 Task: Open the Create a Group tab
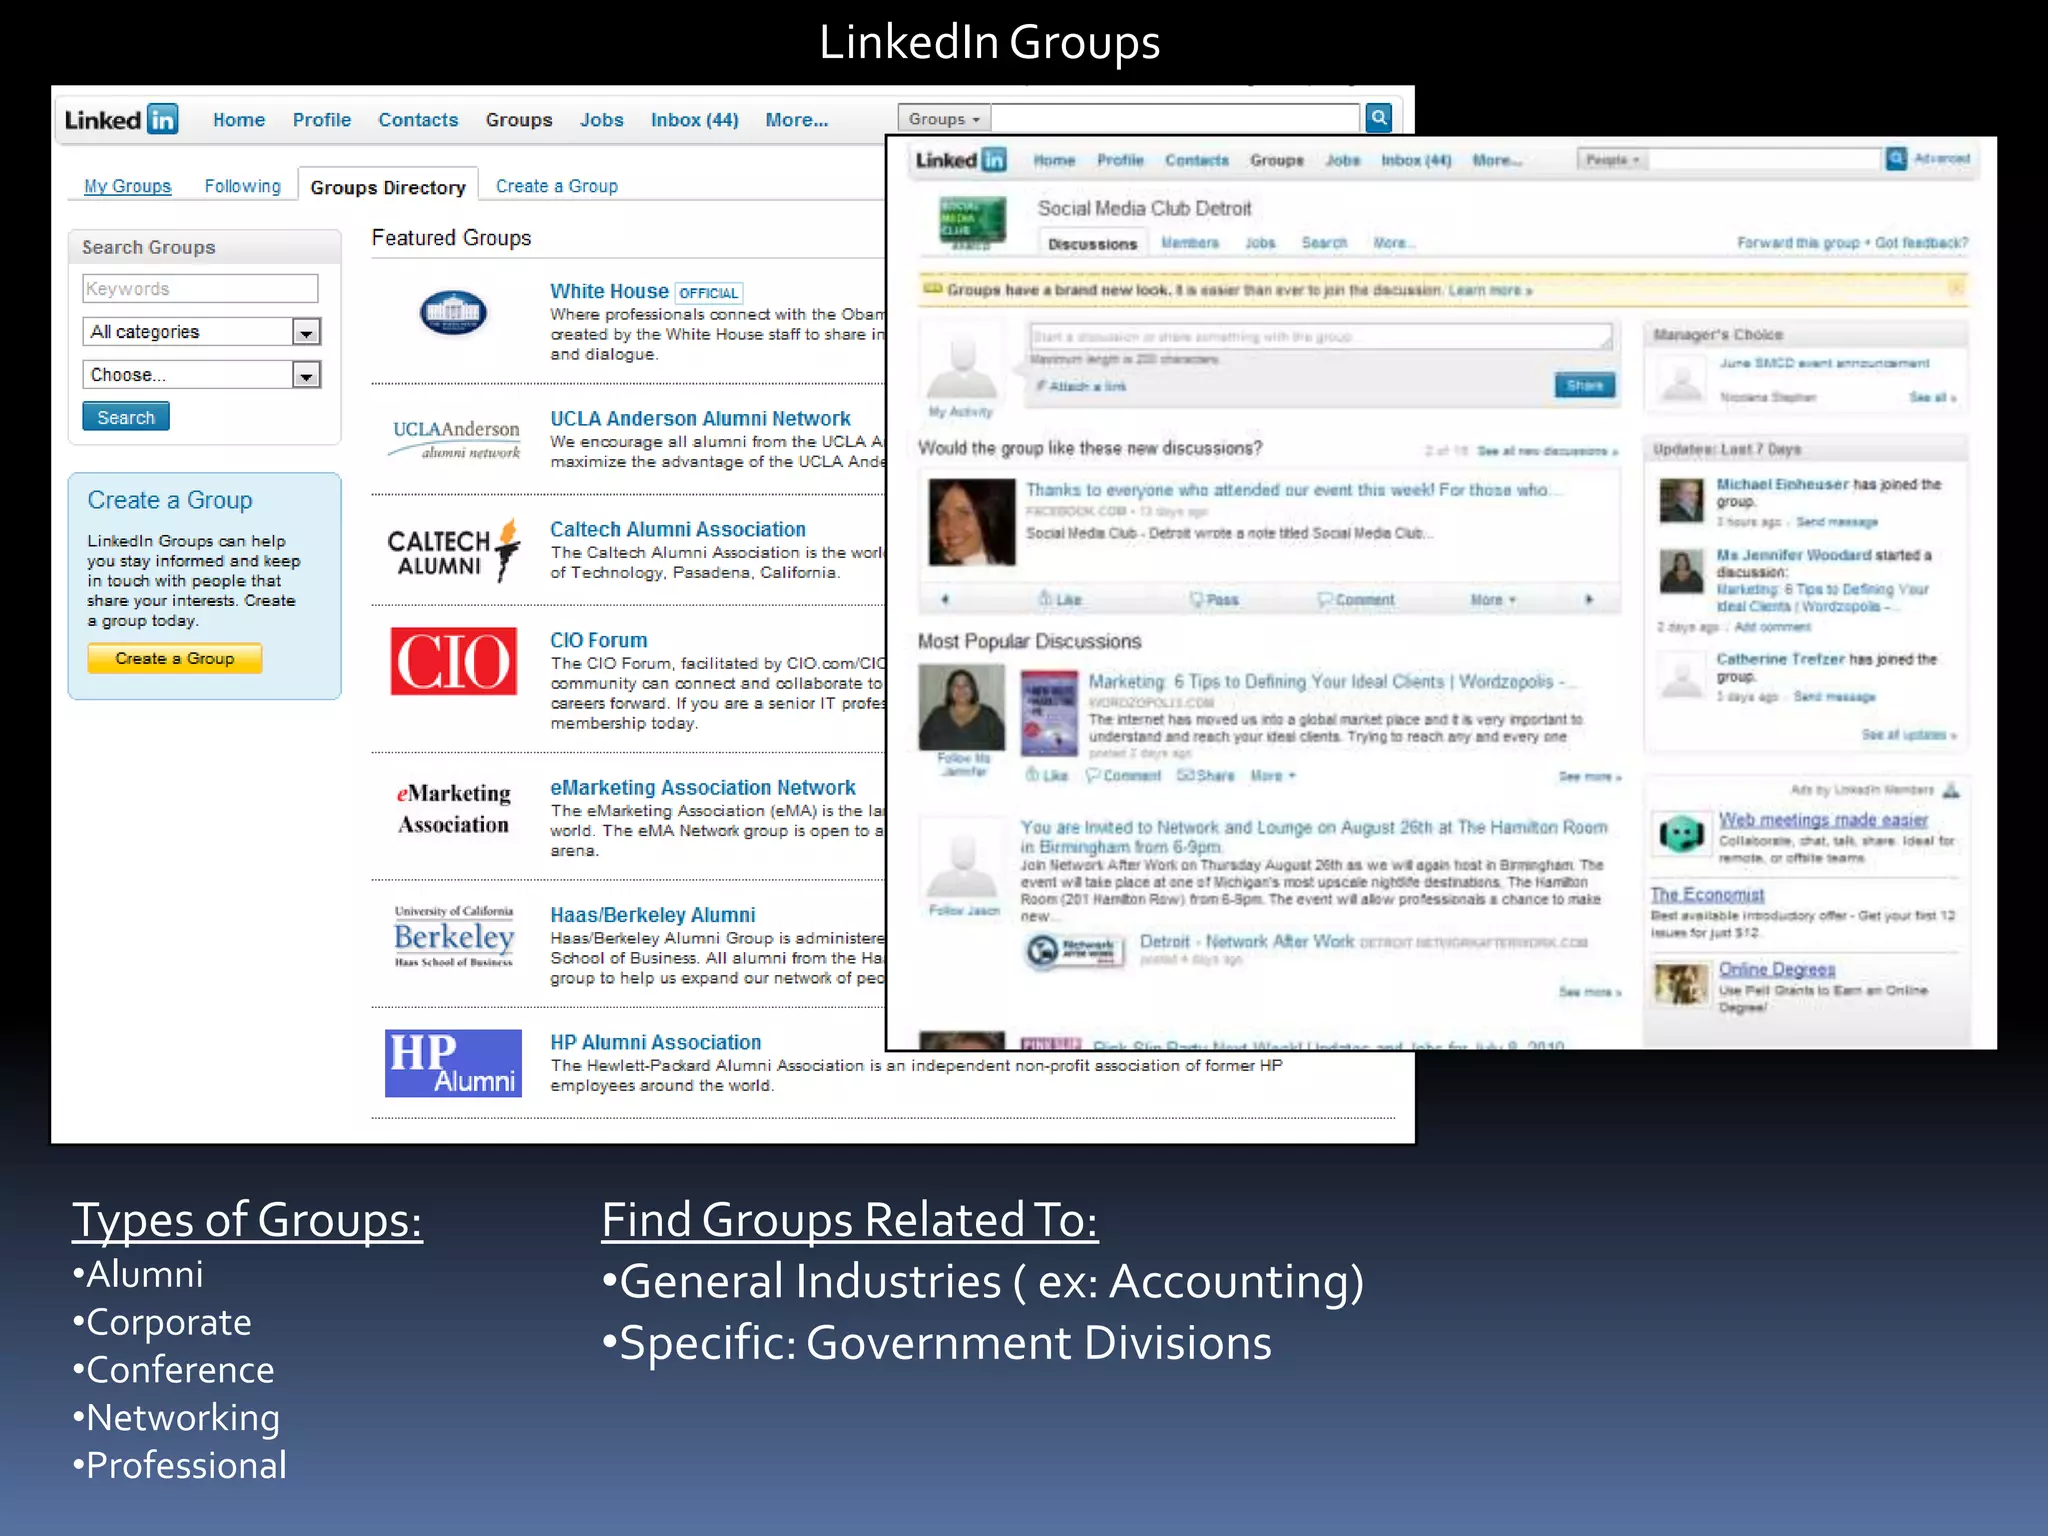pos(556,186)
